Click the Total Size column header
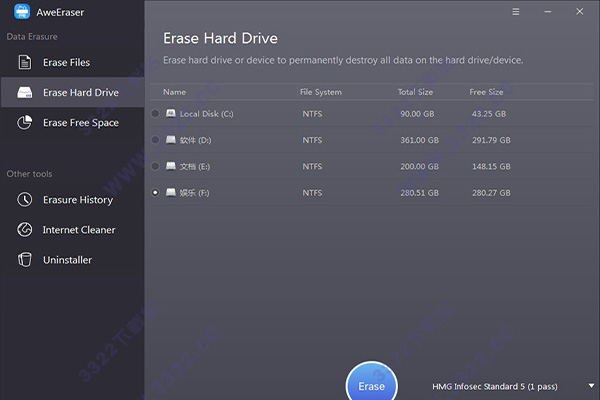This screenshot has width=600, height=400. [416, 92]
